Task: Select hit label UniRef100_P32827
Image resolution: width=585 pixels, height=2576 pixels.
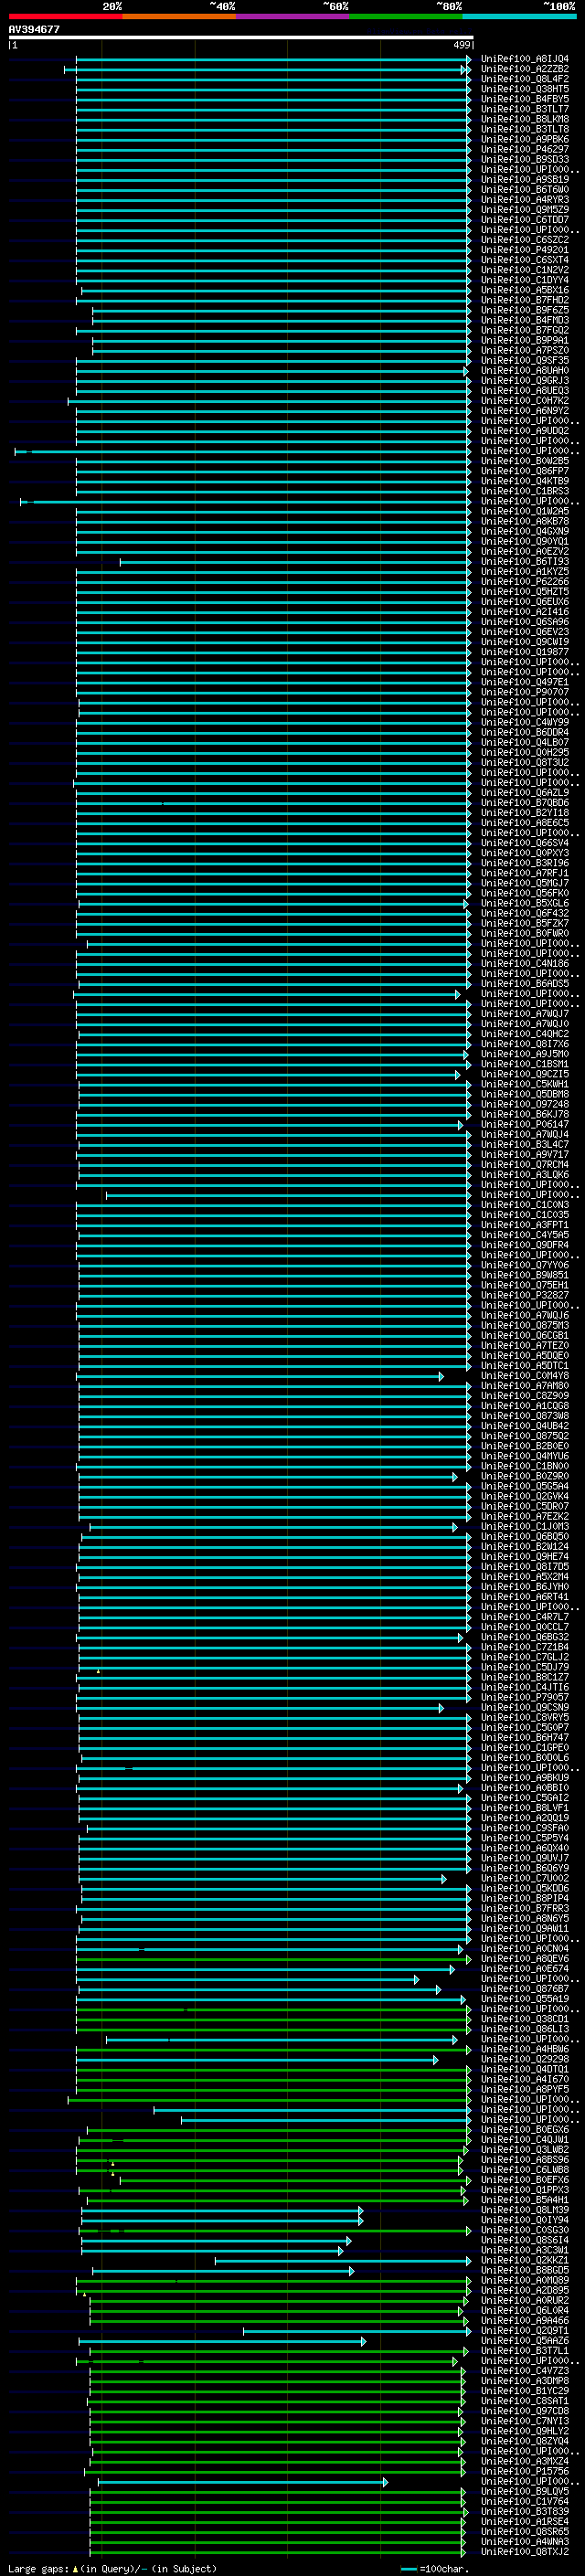Action: point(524,1295)
